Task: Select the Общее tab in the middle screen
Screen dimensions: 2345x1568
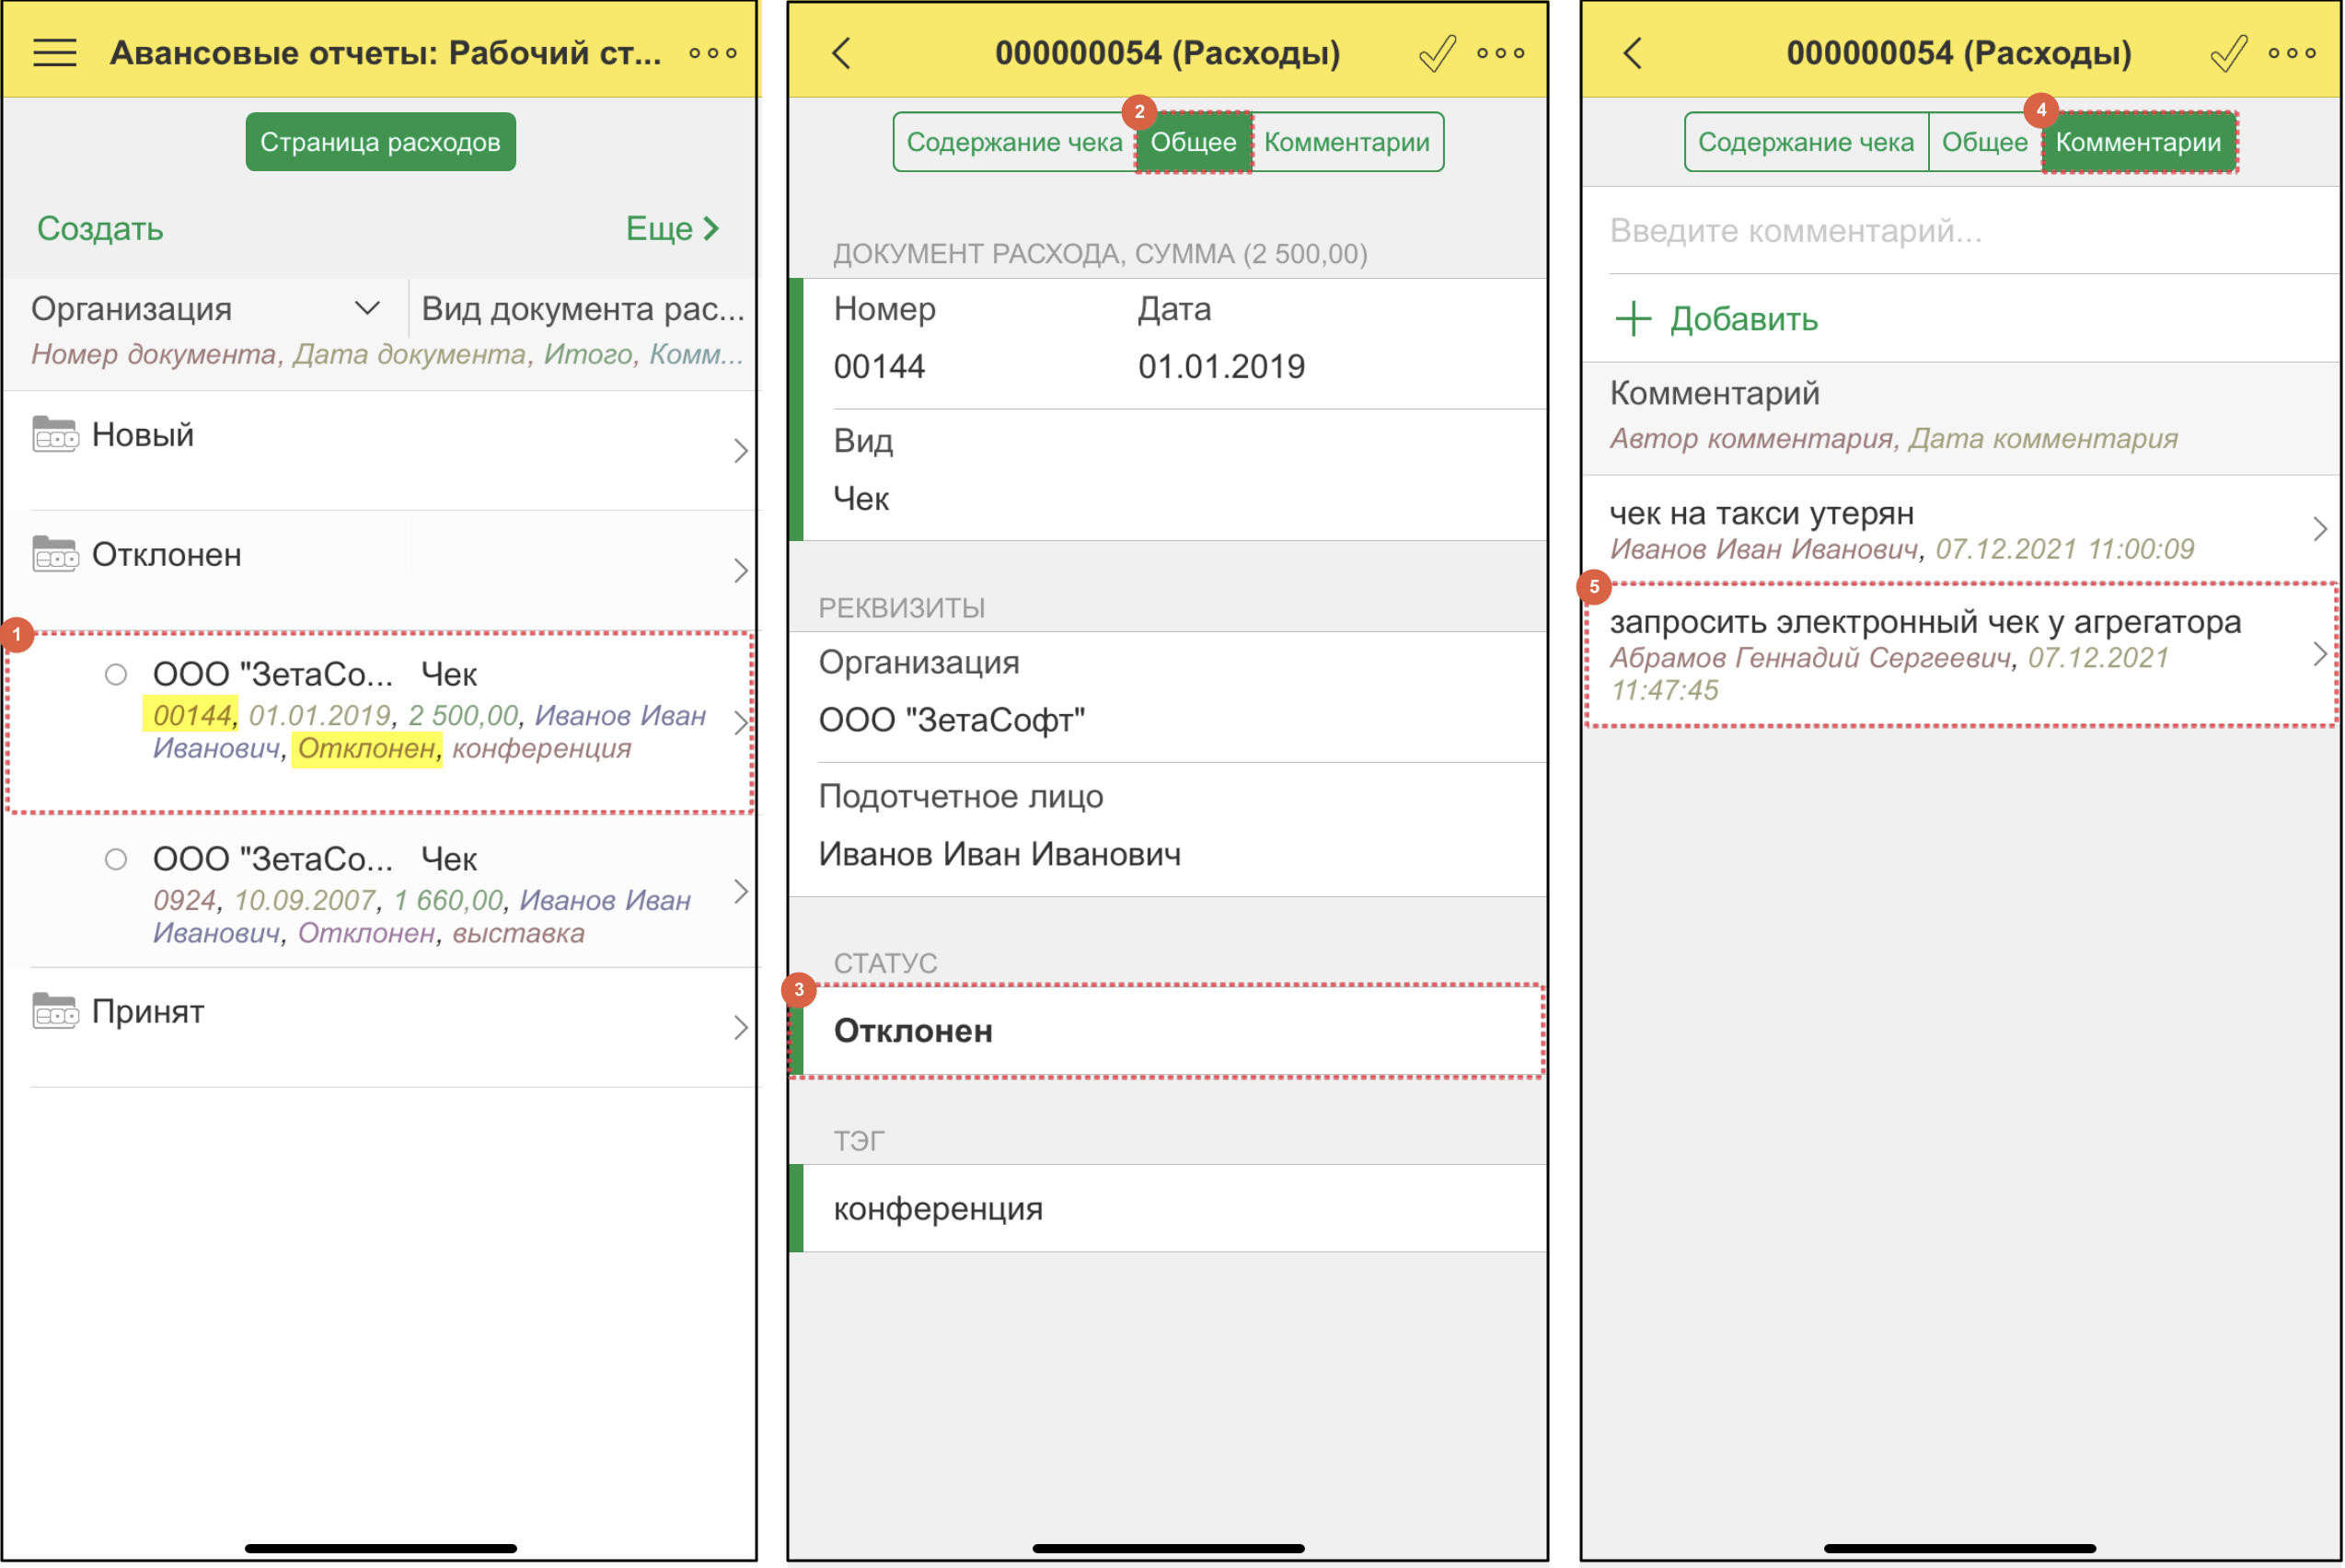Action: click(1193, 142)
